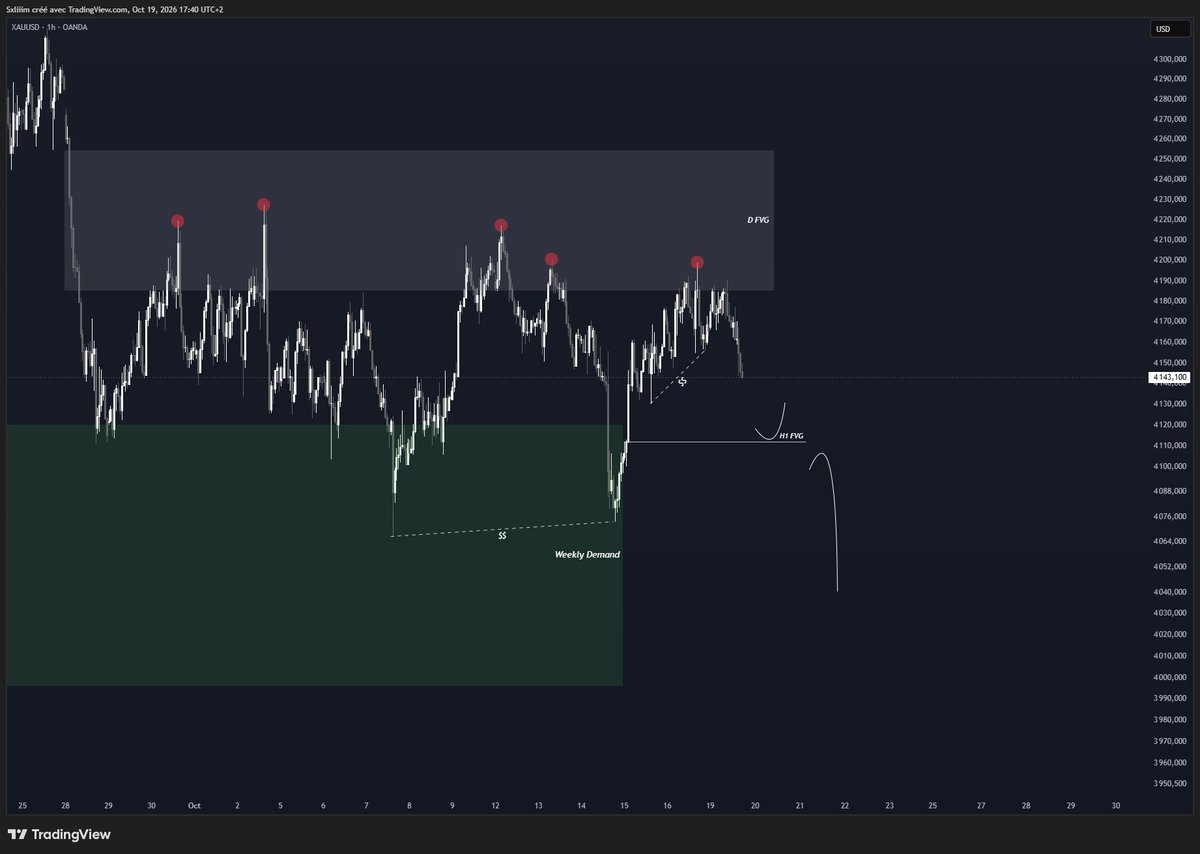Image resolution: width=1200 pixels, height=854 pixels.
Task: Click the 3950,500 price scale label
Action: coord(1170,783)
